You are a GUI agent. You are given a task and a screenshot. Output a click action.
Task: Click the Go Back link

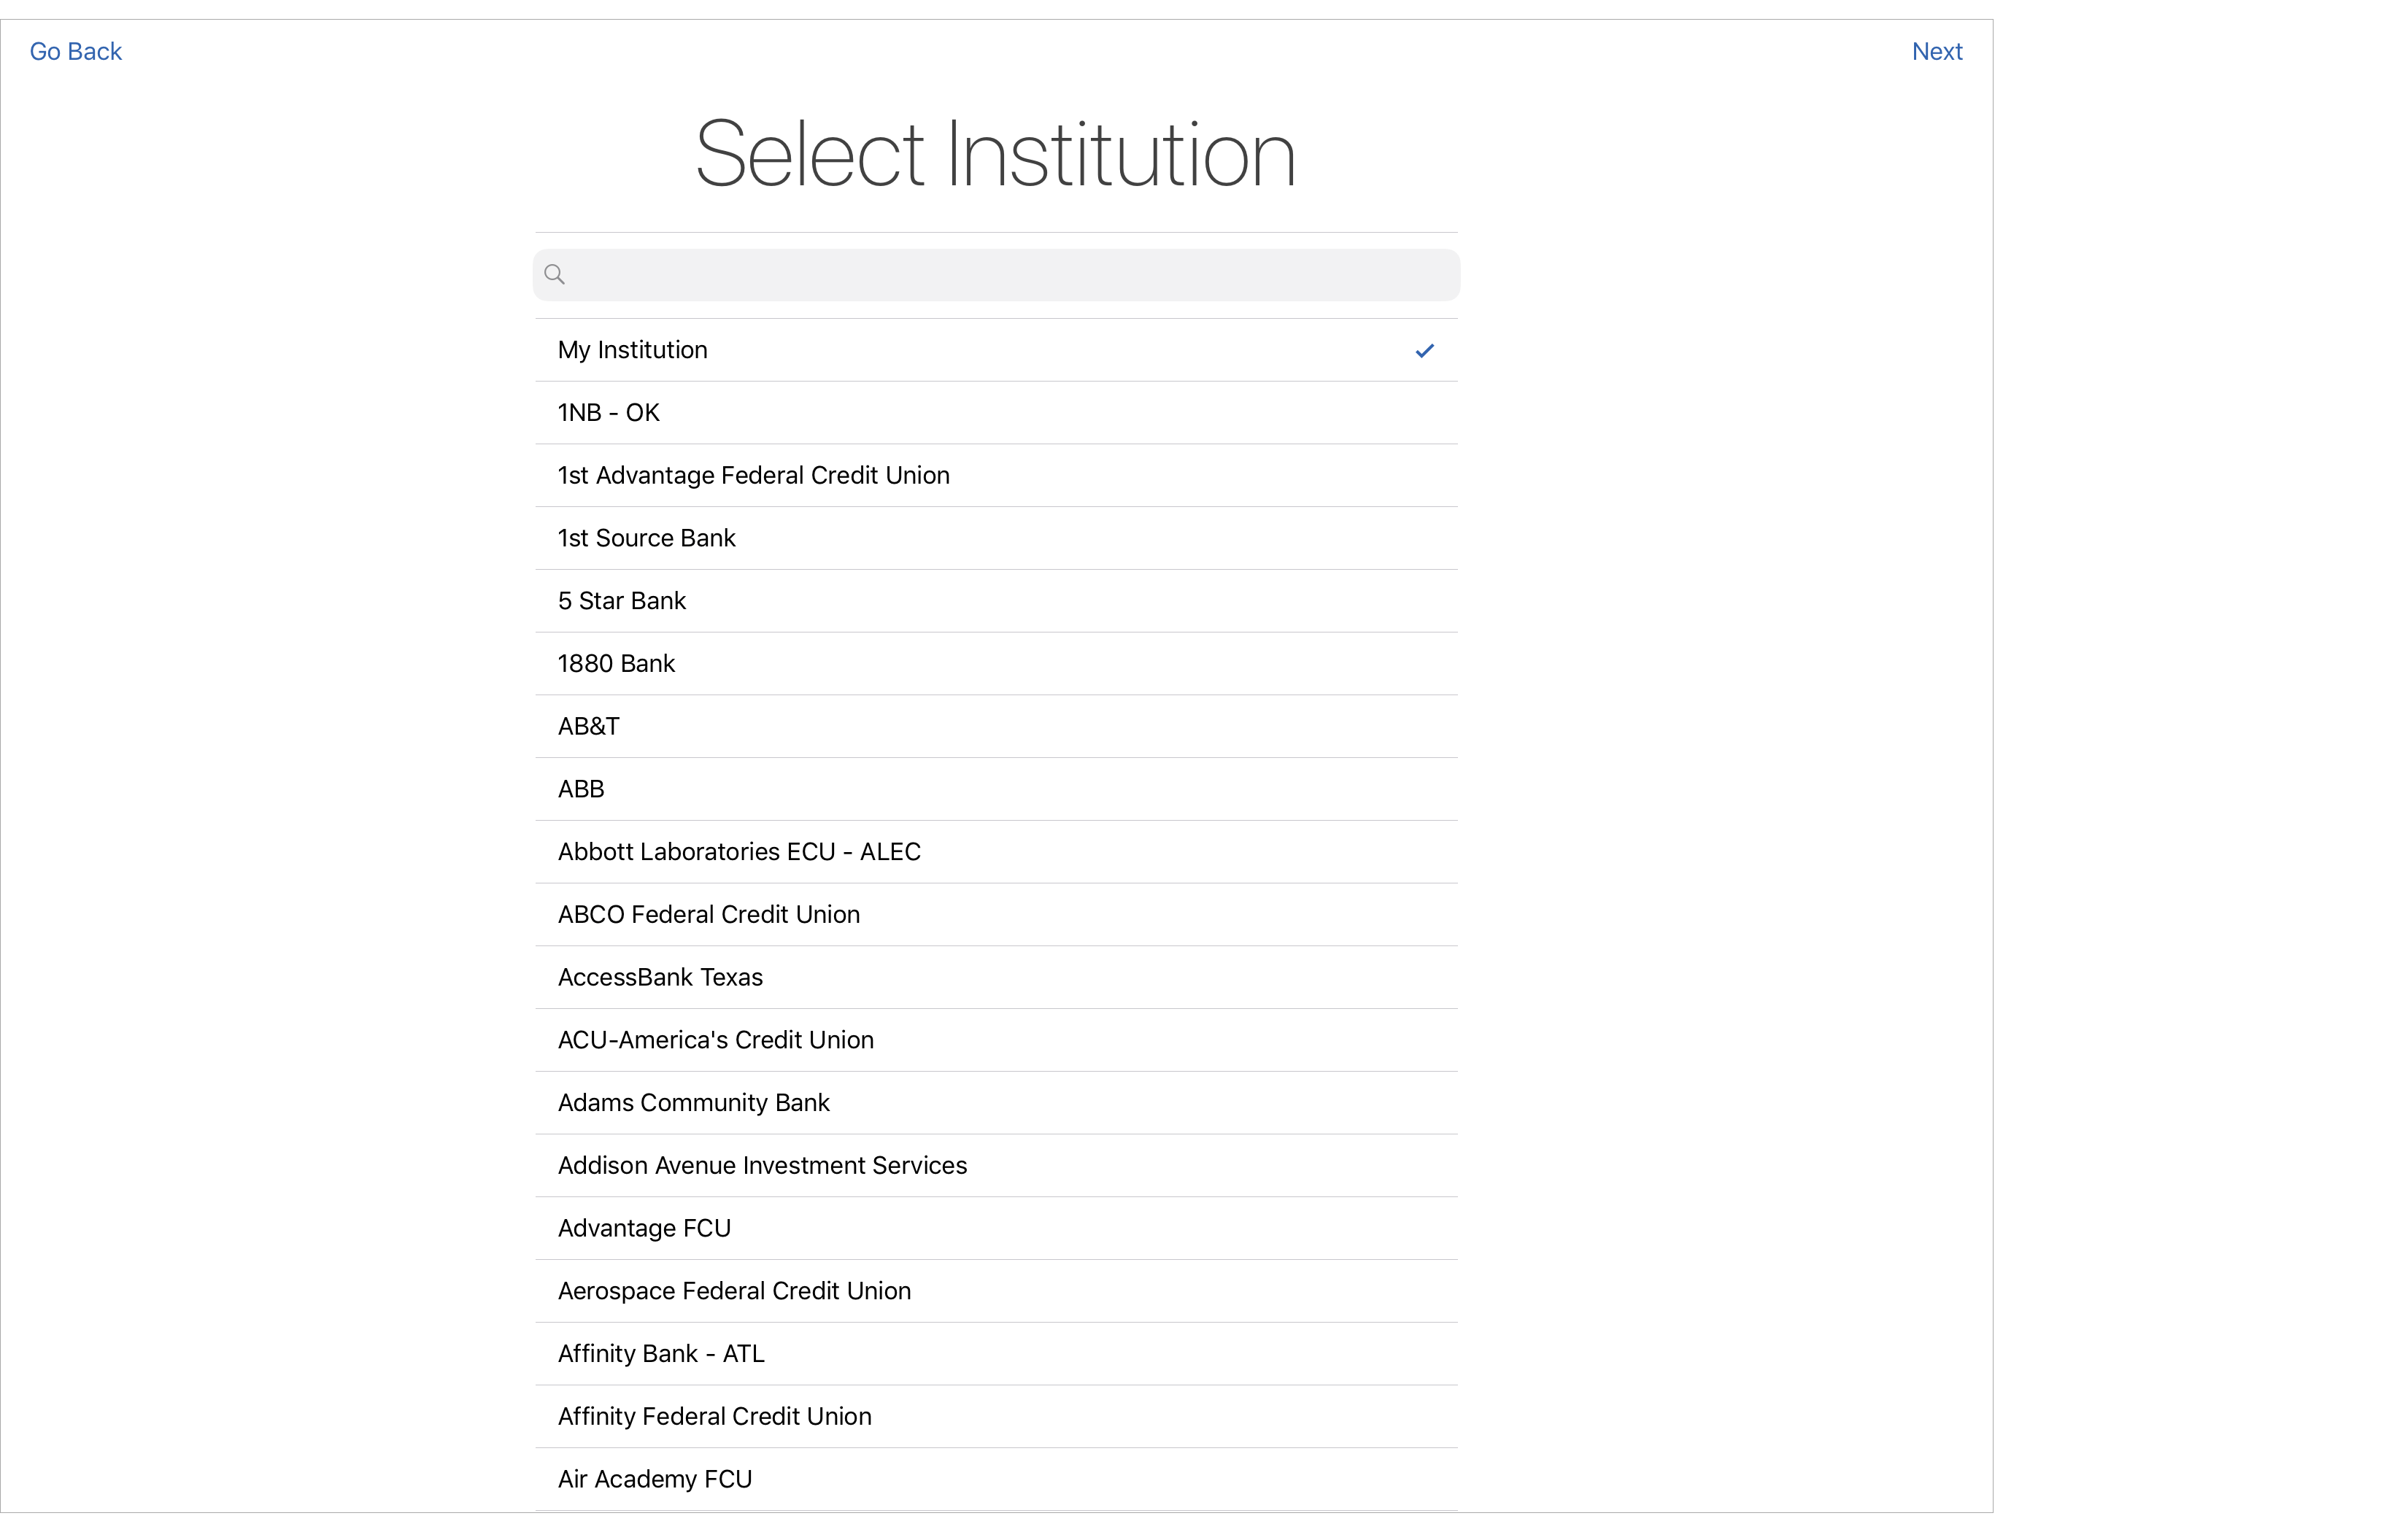click(75, 50)
